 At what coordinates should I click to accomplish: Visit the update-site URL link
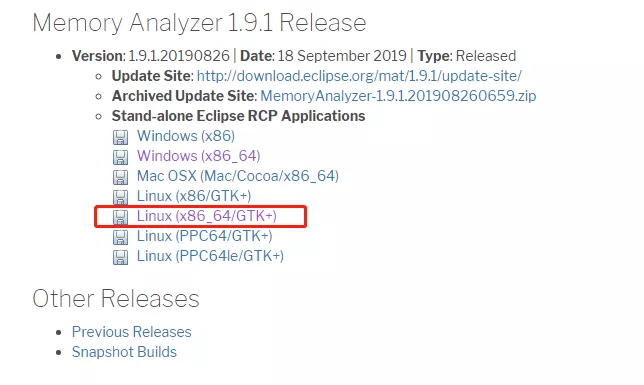tap(359, 76)
